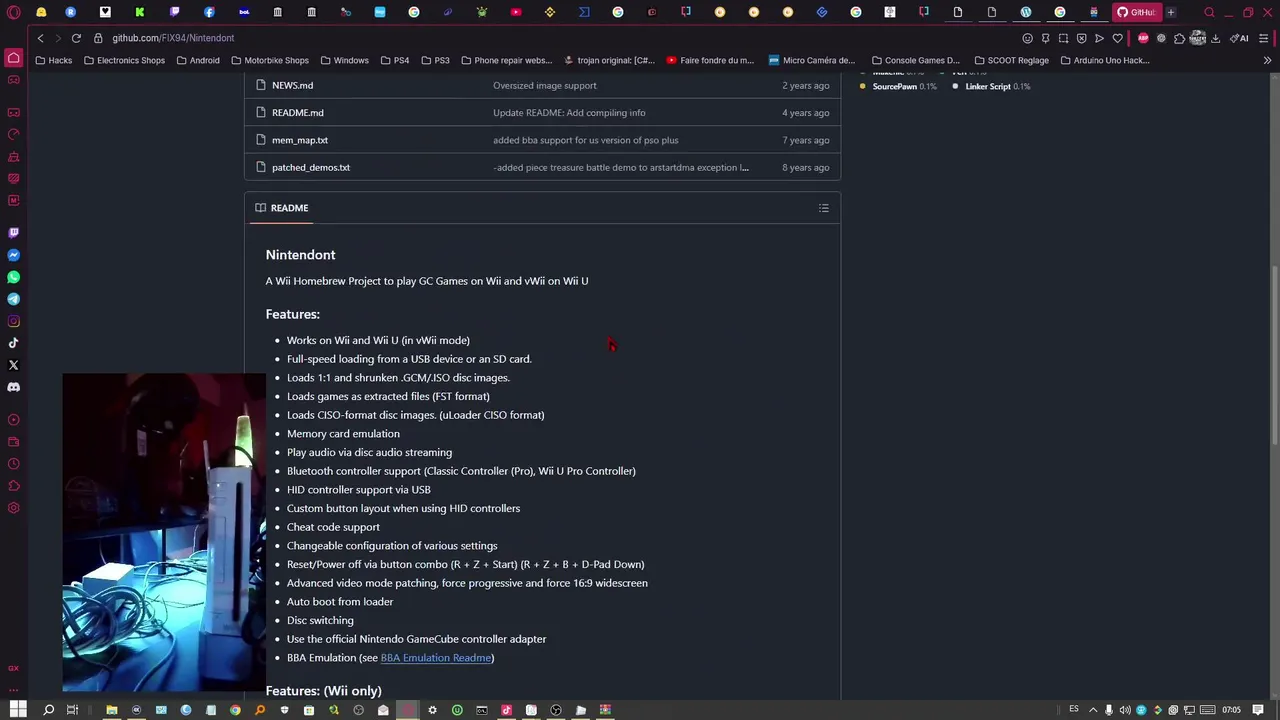Open the PS4 bookmarks folder
The height and width of the screenshot is (720, 1280).
click(x=394, y=60)
